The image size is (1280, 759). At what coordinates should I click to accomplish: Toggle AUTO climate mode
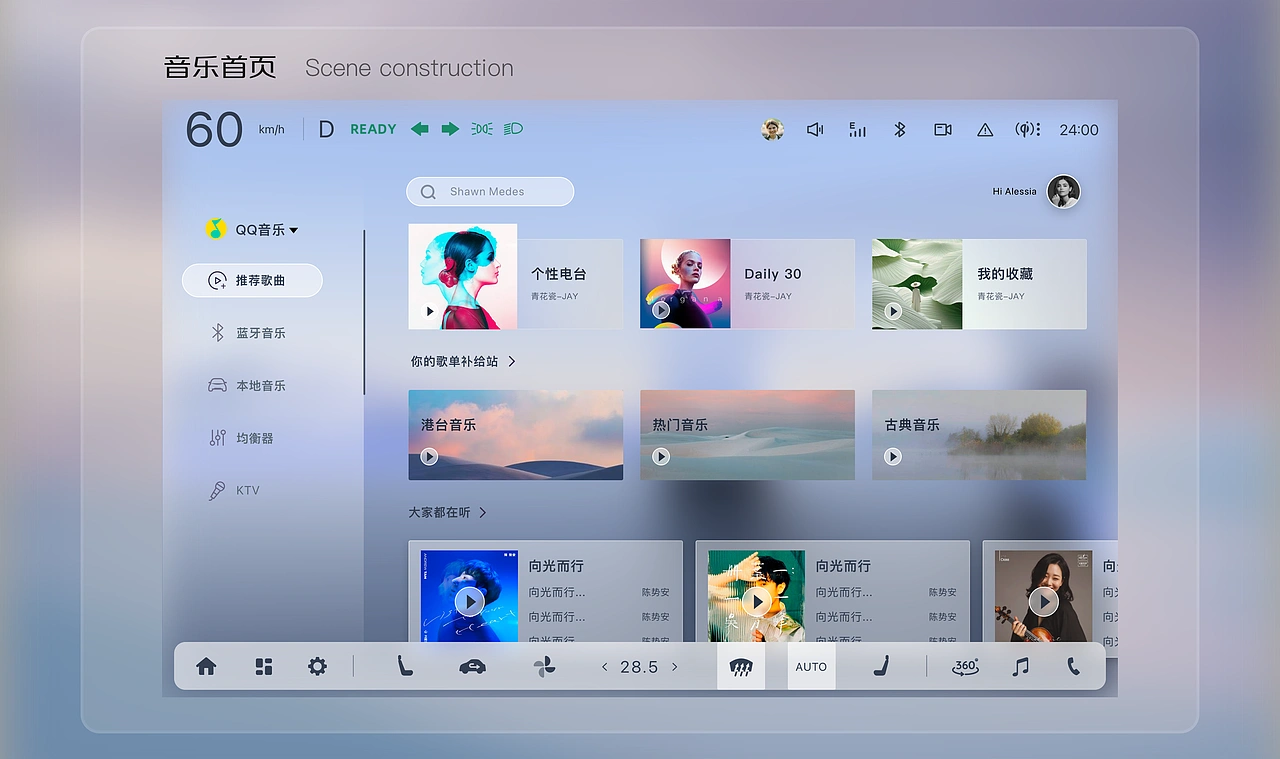point(811,667)
